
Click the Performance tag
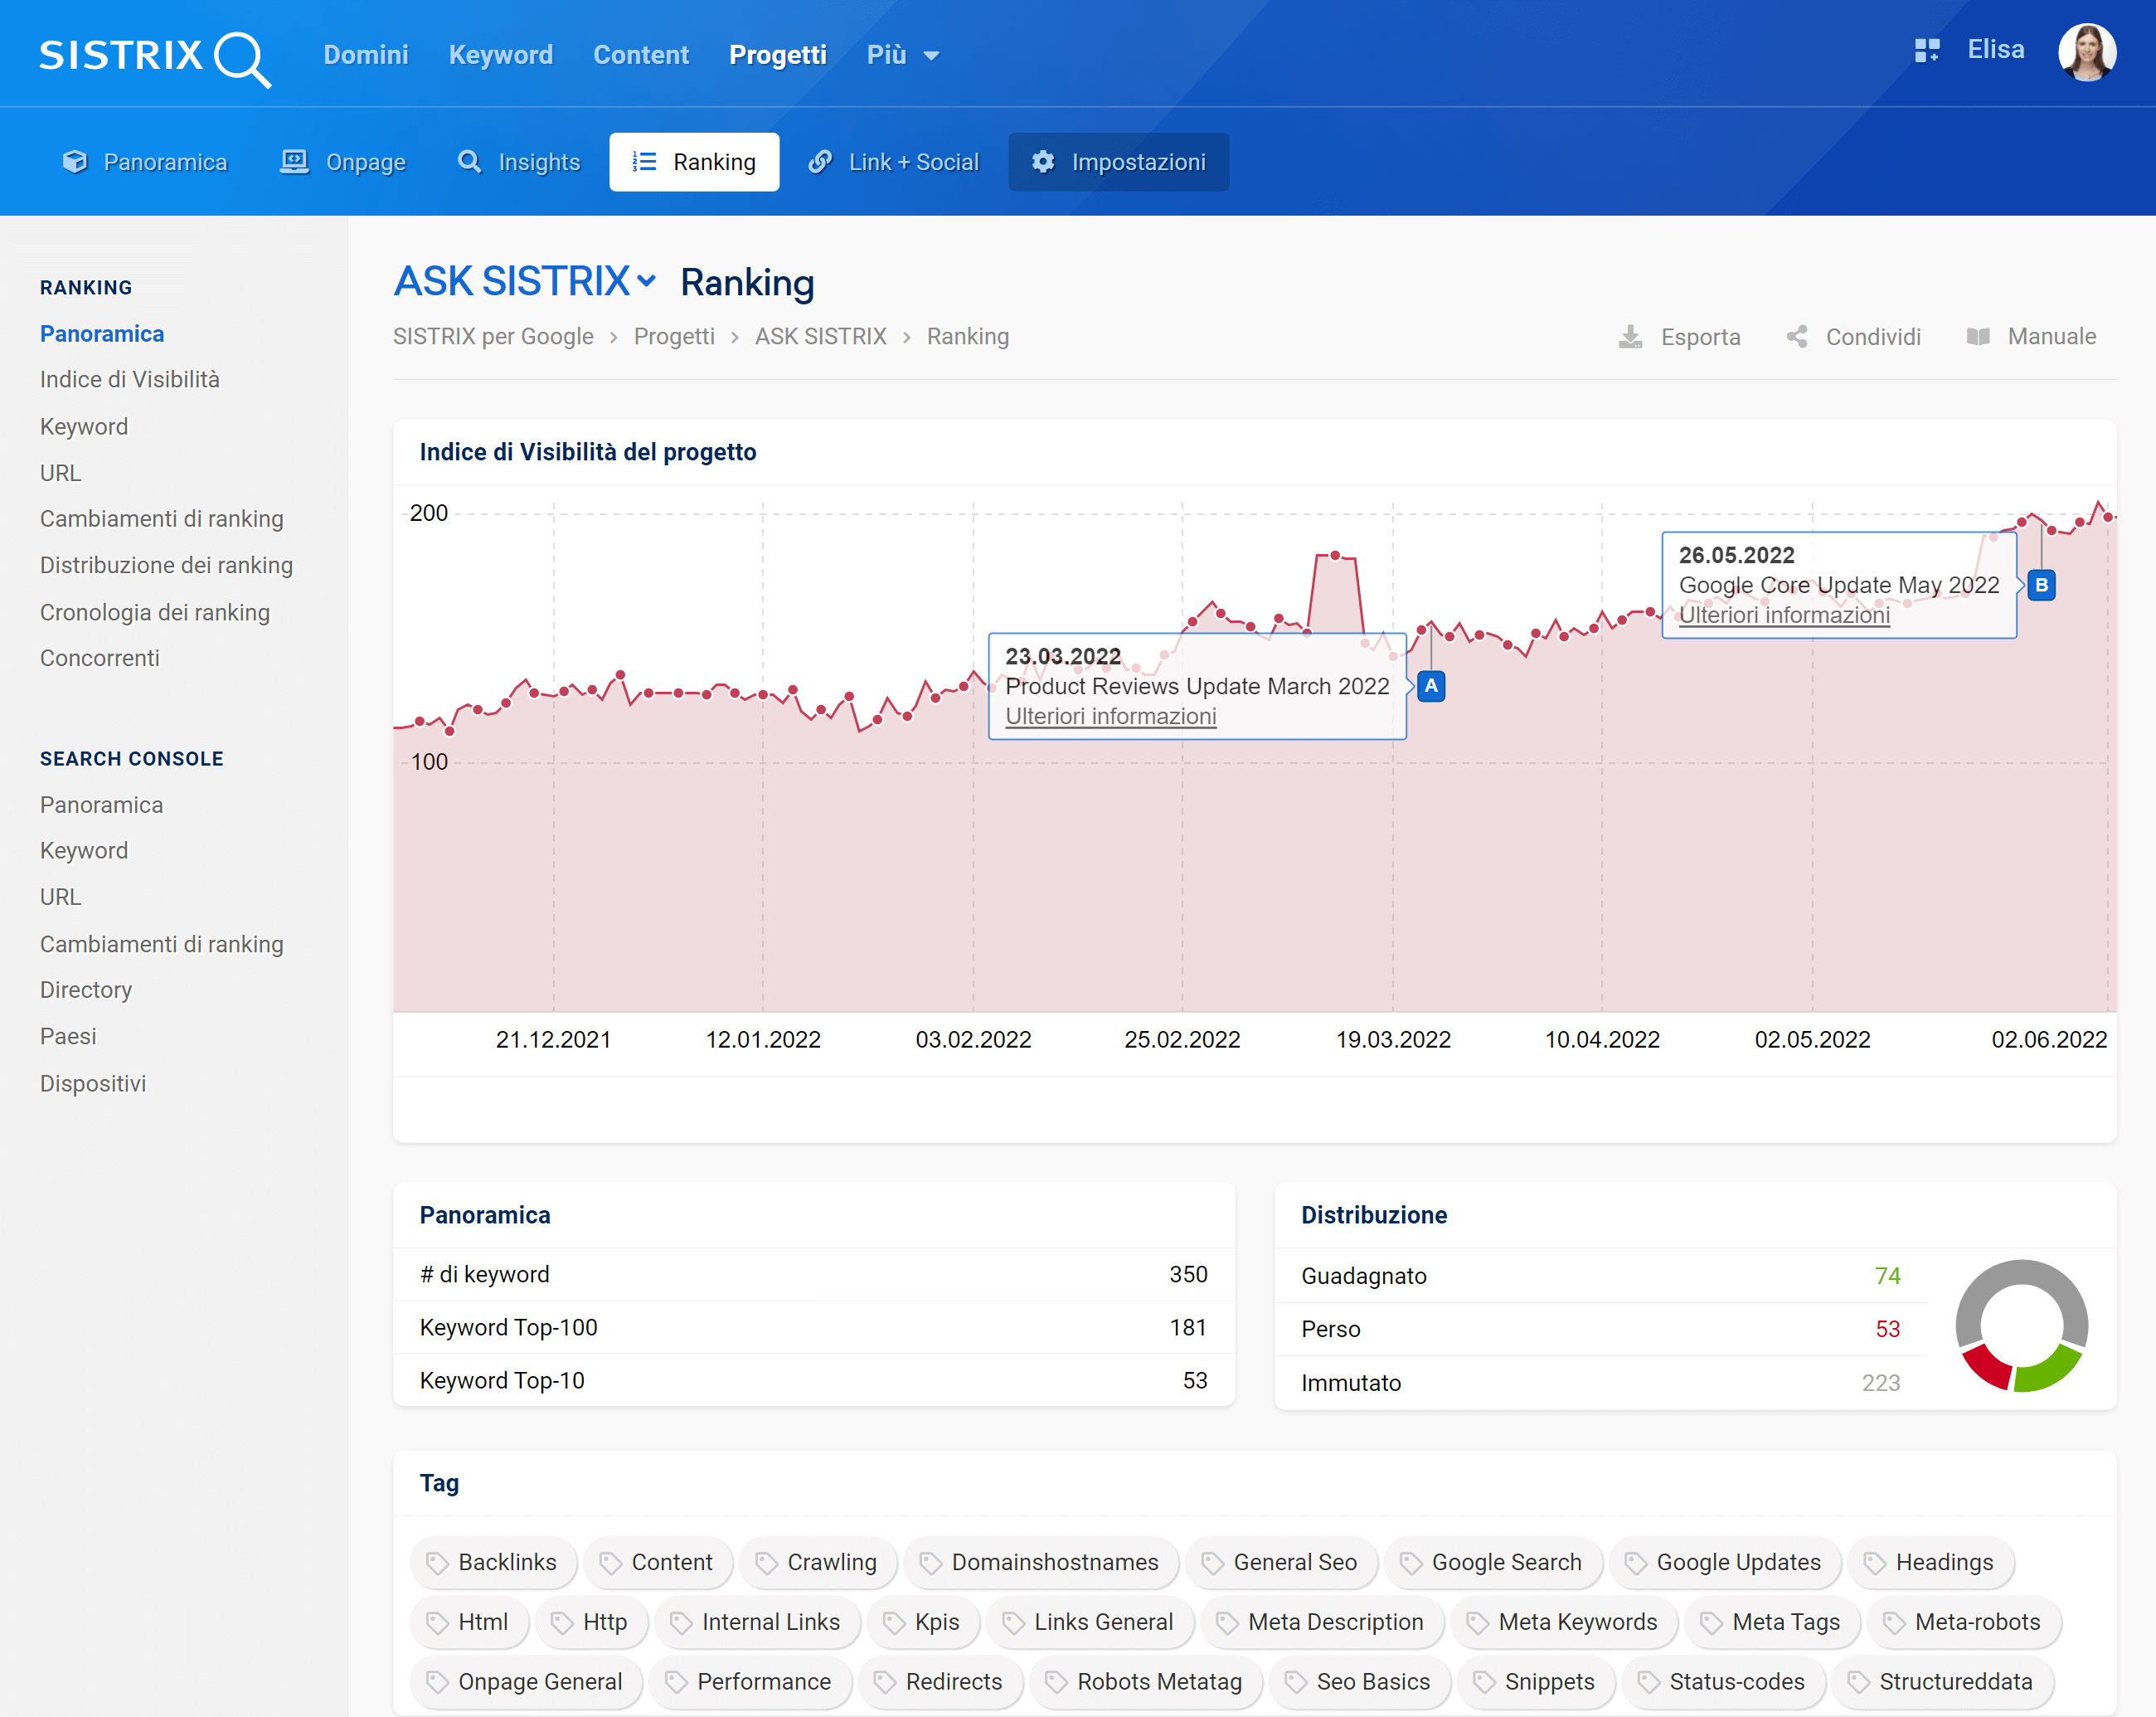coord(750,1682)
